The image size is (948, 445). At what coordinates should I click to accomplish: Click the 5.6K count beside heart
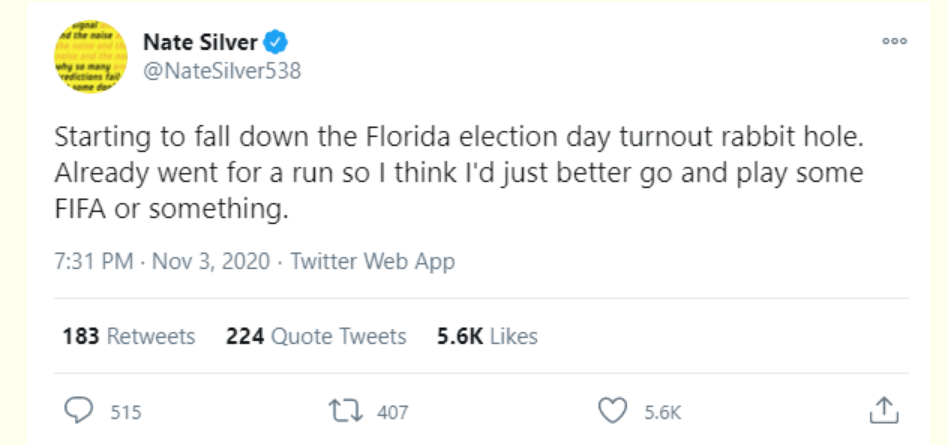663,412
